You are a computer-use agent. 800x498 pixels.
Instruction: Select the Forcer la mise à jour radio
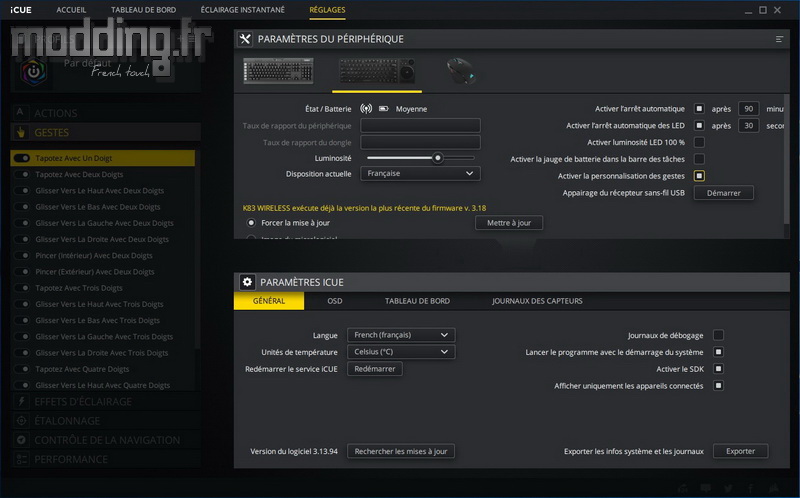(x=251, y=223)
